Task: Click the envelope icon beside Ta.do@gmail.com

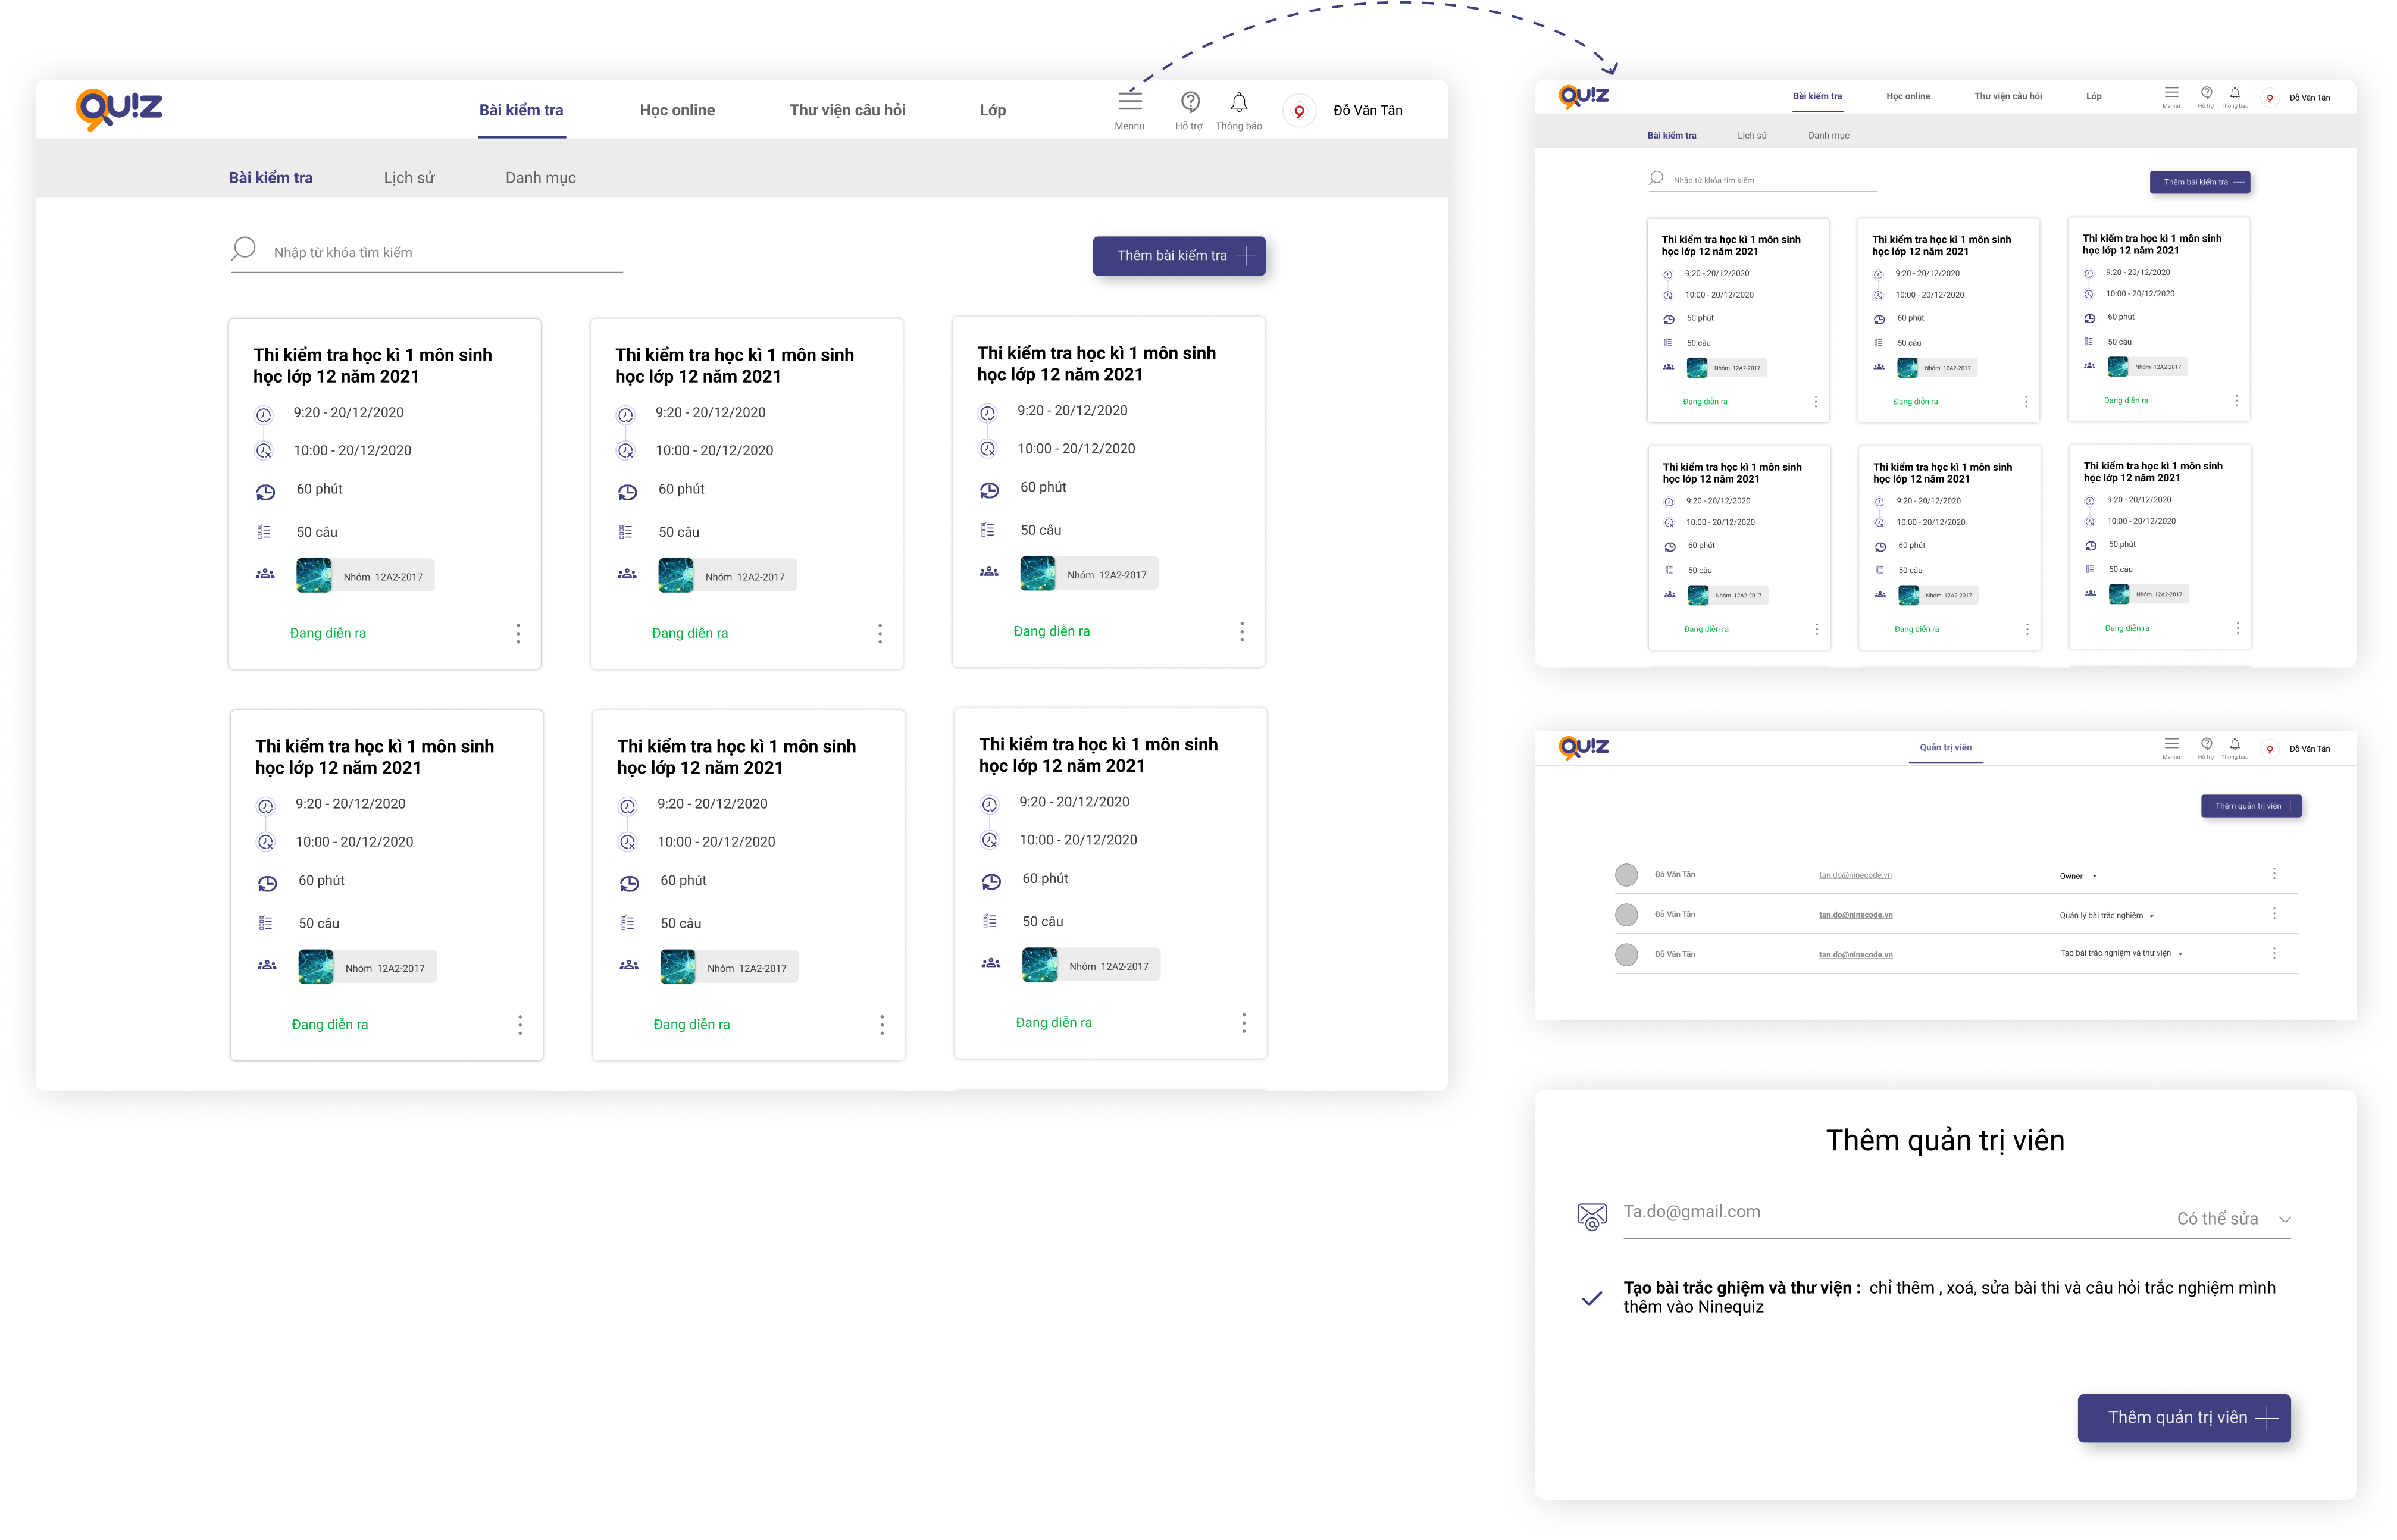Action: click(x=1592, y=1216)
